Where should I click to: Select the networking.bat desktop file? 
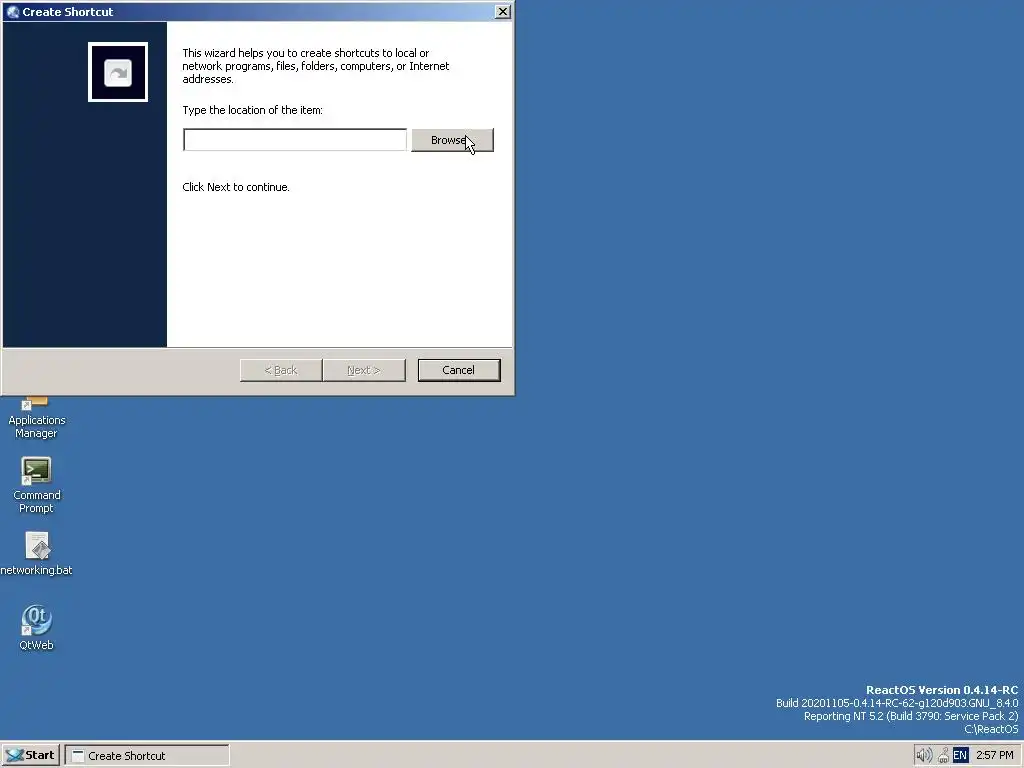point(37,554)
